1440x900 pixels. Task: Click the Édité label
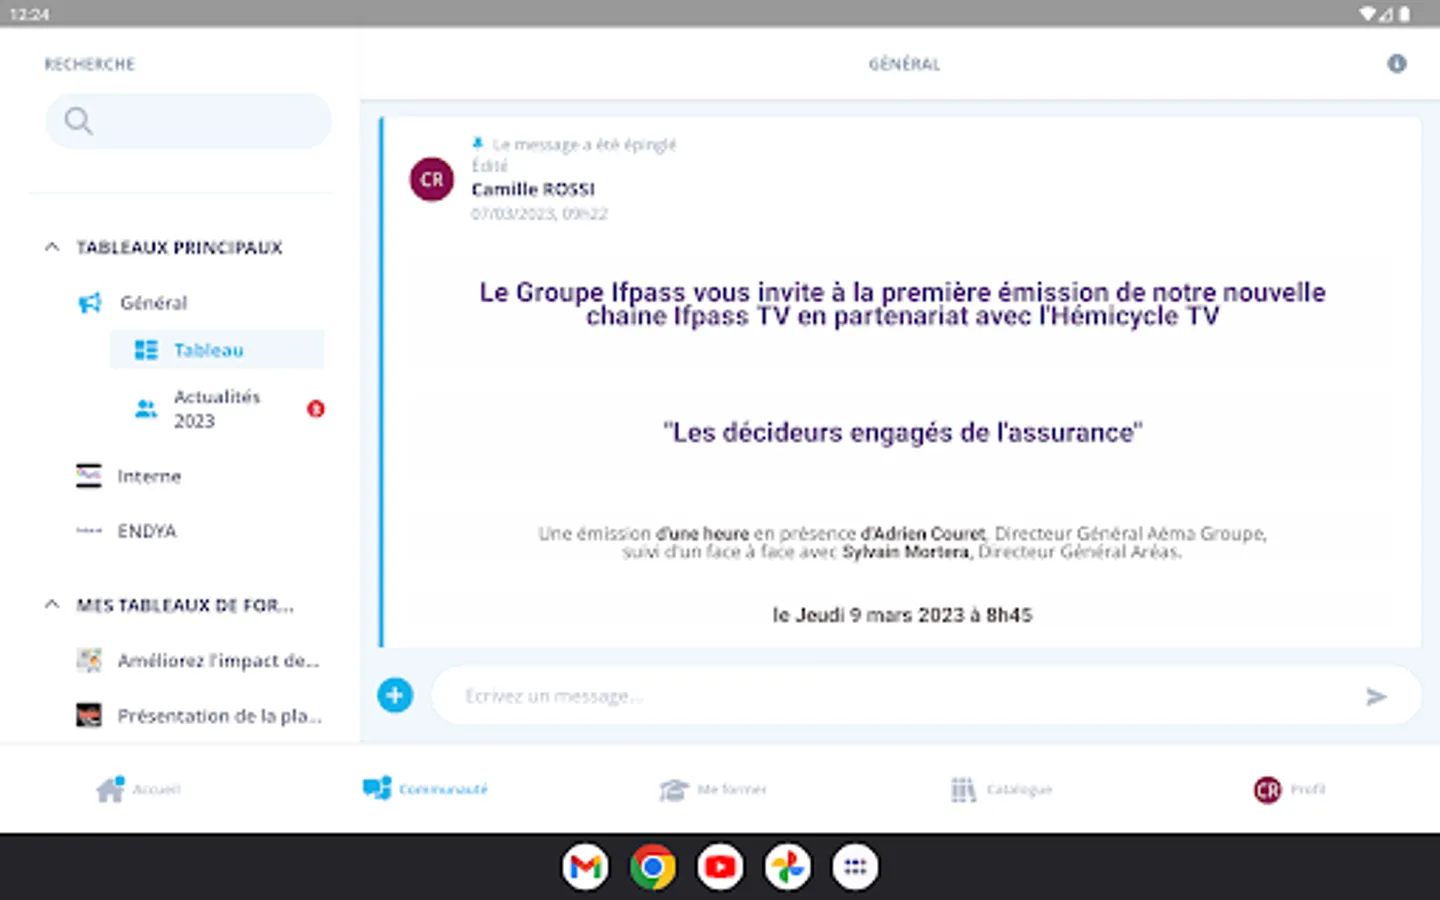pyautogui.click(x=490, y=166)
